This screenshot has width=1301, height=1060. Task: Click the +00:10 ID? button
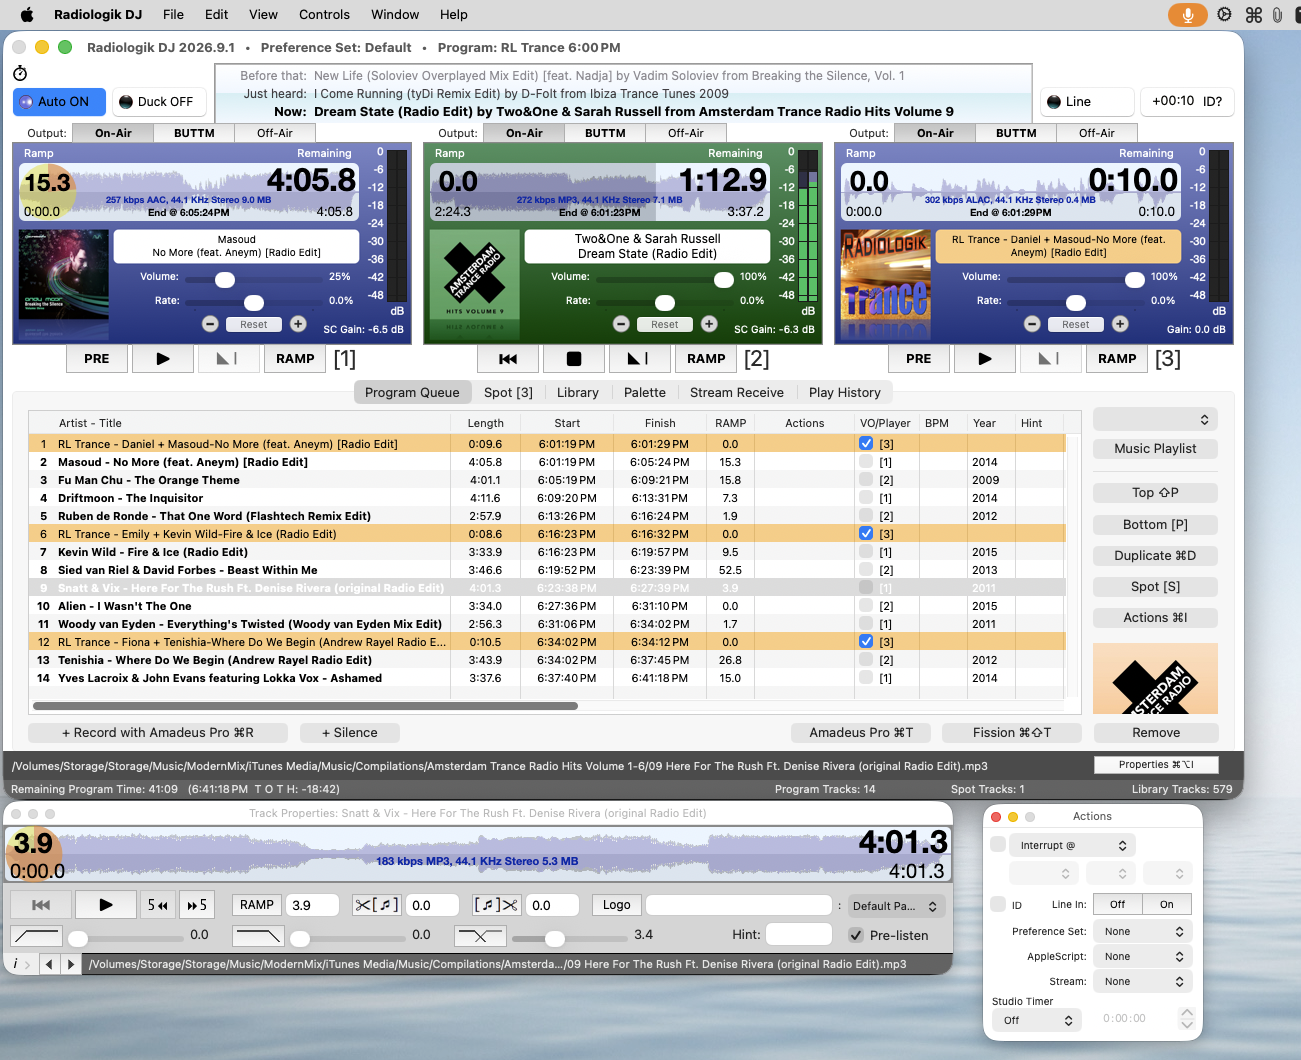point(1187,102)
